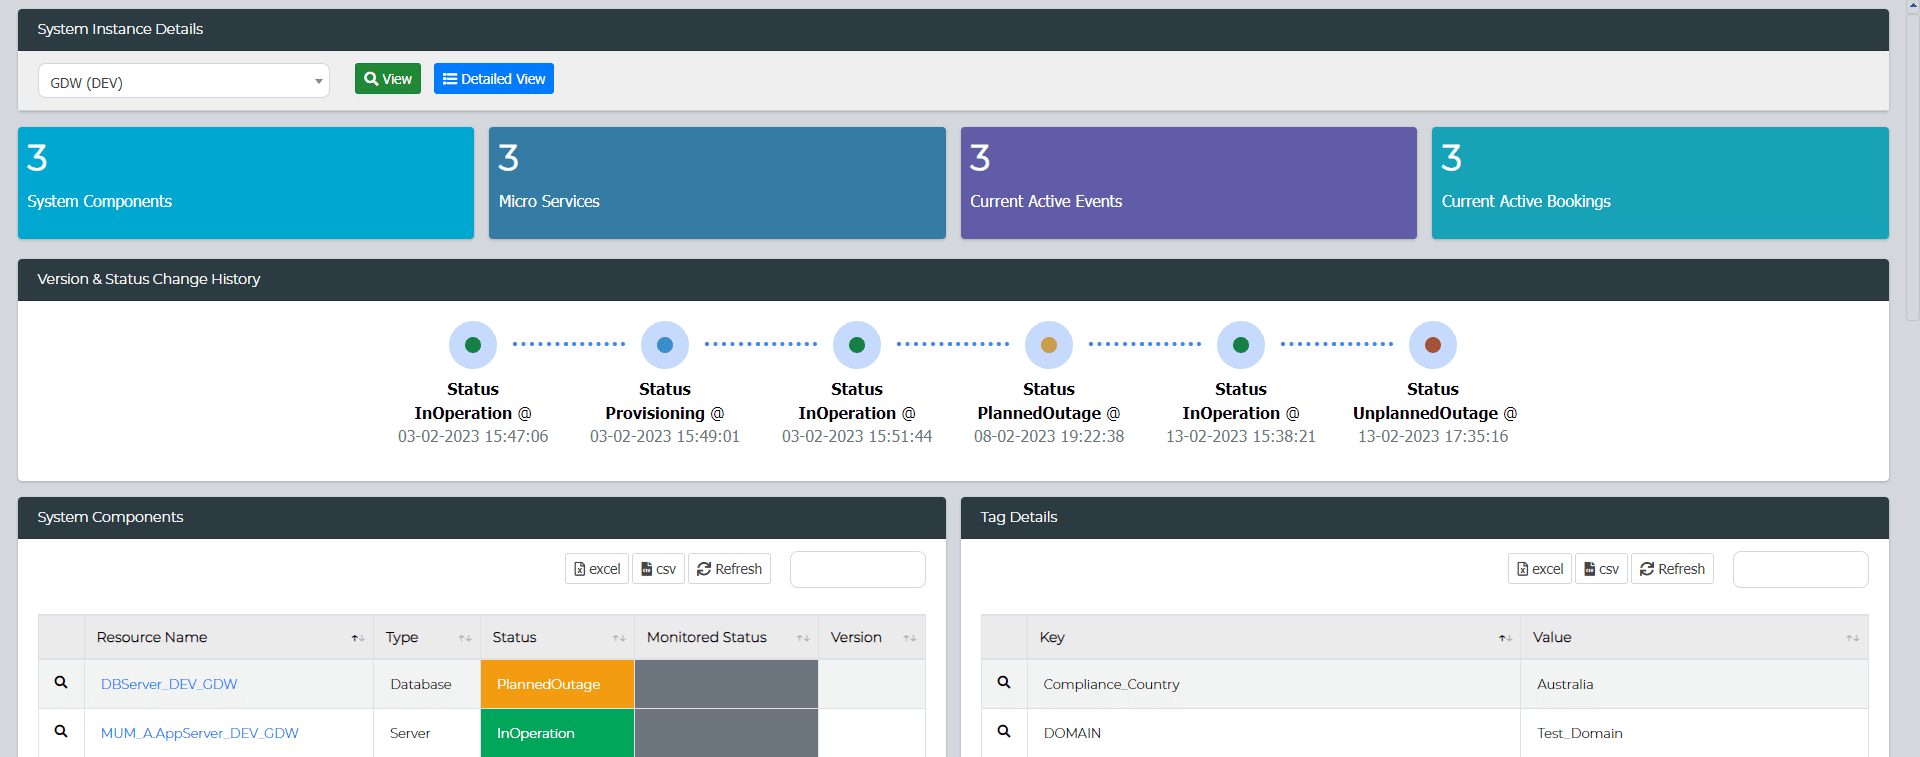The image size is (1920, 757).
Task: Sort components by Version column
Action: click(872, 637)
